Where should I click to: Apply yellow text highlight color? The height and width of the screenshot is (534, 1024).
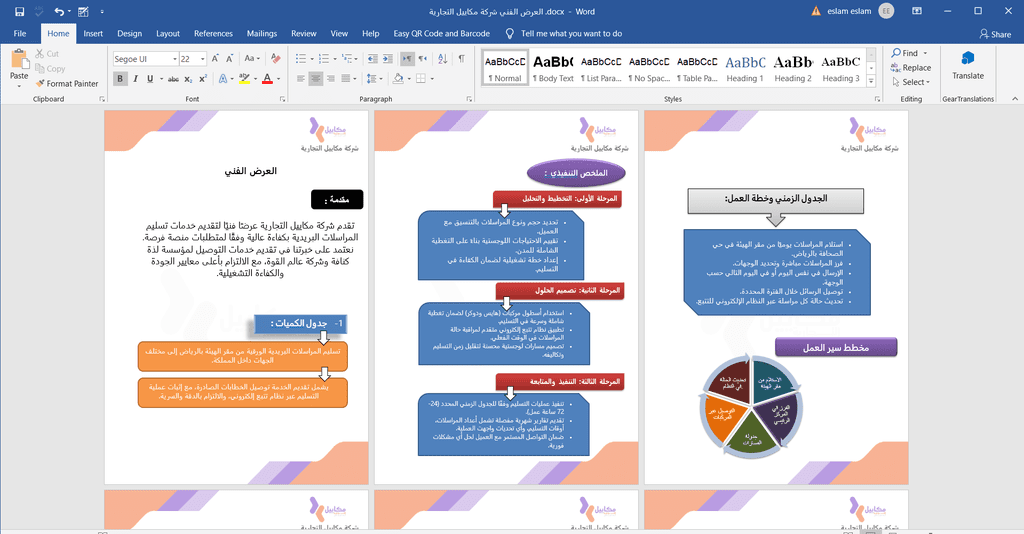244,79
